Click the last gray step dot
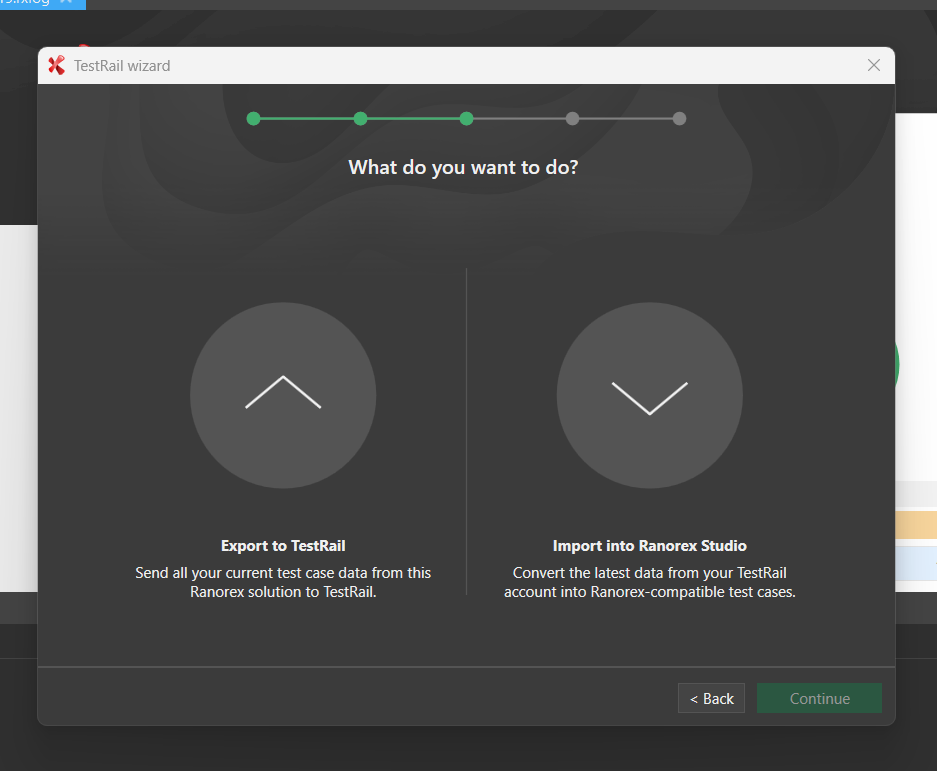Viewport: 937px width, 771px height. tap(679, 118)
